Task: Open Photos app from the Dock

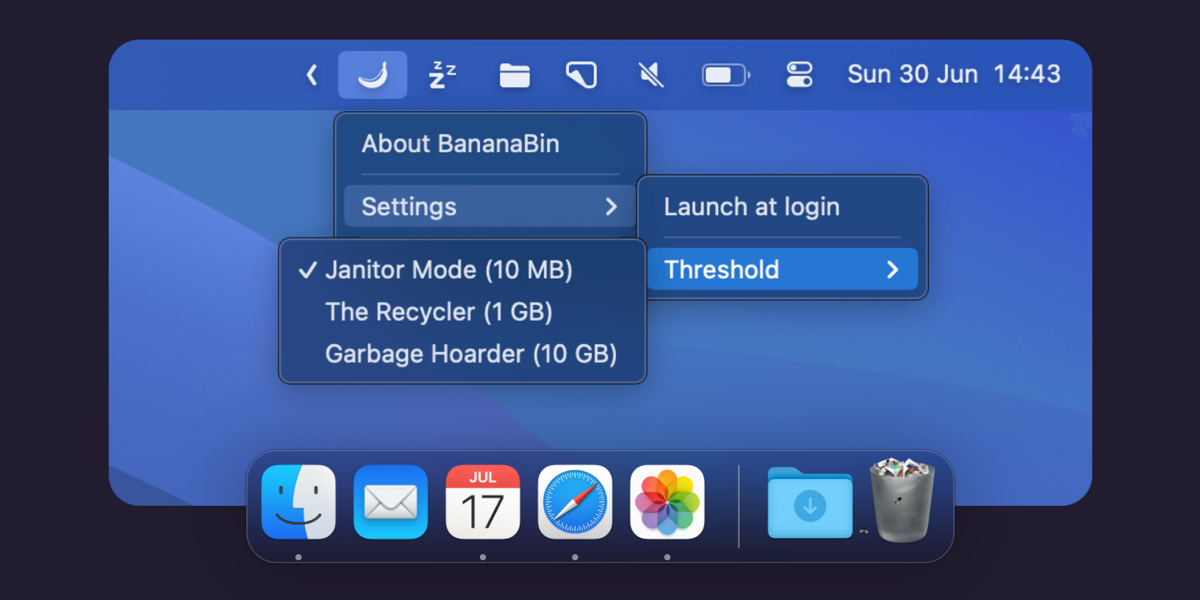Action: tap(667, 502)
